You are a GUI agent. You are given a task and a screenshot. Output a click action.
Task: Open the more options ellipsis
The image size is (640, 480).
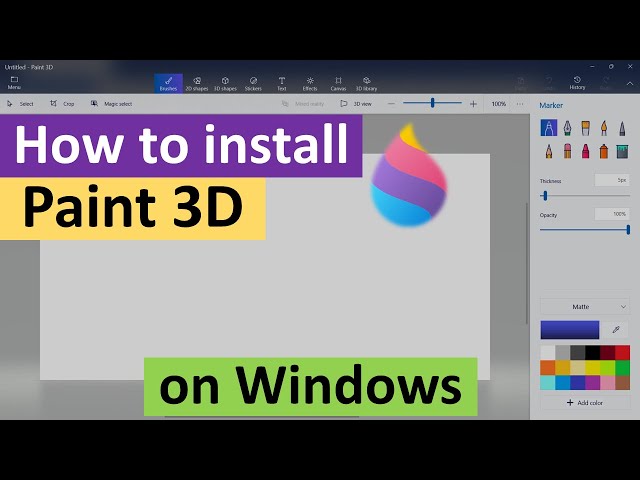tap(520, 104)
